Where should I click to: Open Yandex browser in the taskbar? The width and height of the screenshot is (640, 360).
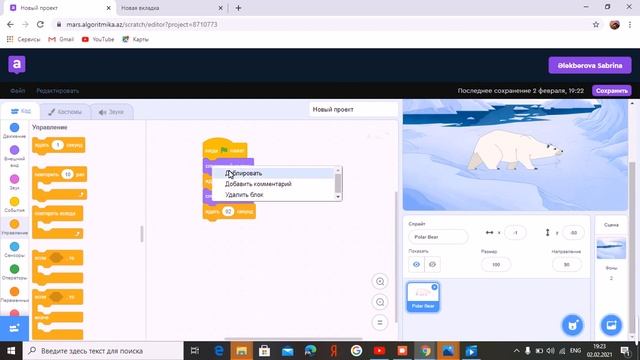[333, 351]
